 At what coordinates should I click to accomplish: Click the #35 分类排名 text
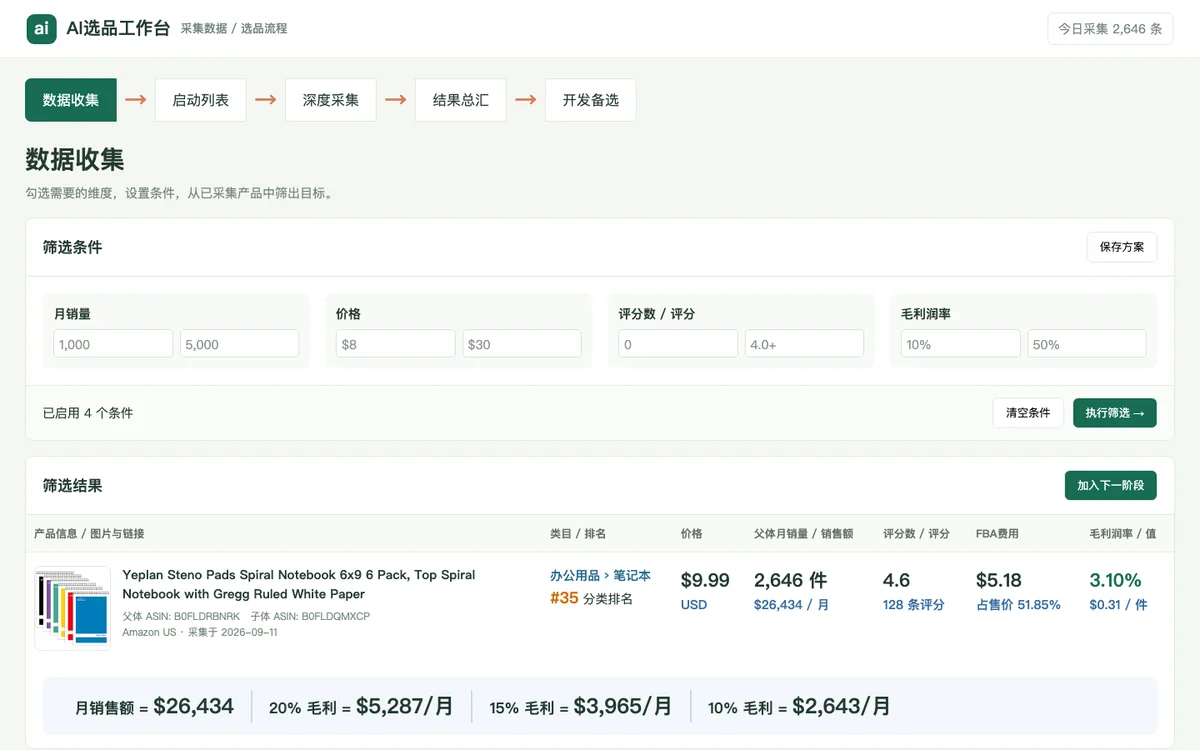591,599
